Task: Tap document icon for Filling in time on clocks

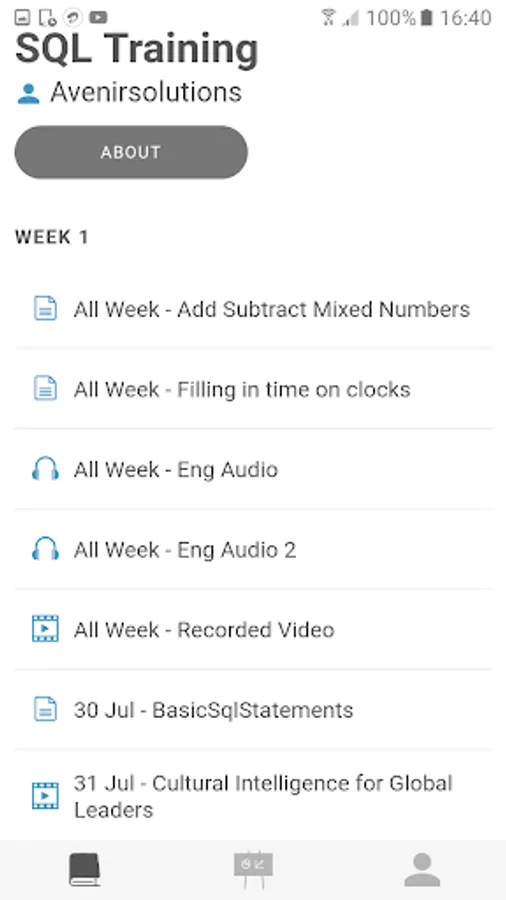Action: (x=45, y=389)
